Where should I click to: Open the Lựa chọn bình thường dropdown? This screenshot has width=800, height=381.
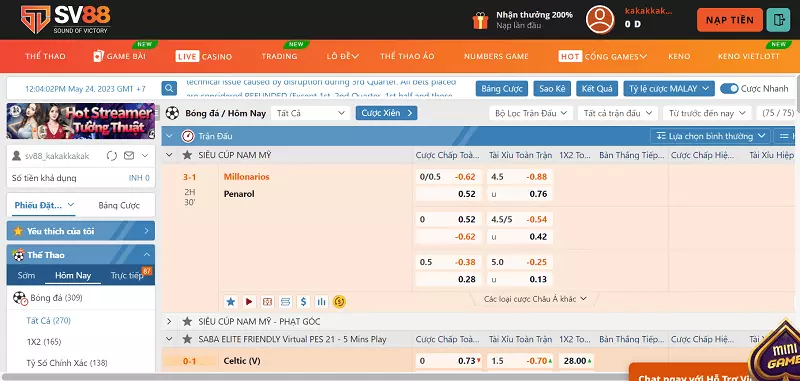(x=710, y=136)
